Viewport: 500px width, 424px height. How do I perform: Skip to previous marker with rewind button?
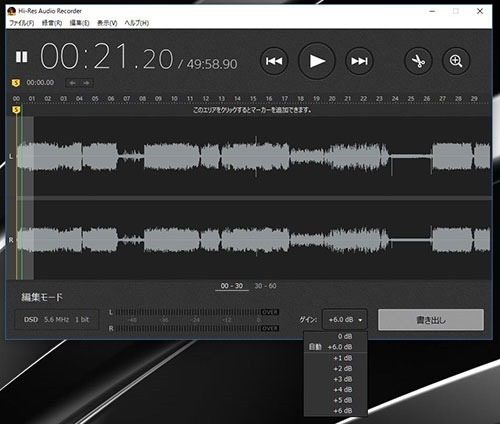click(274, 61)
